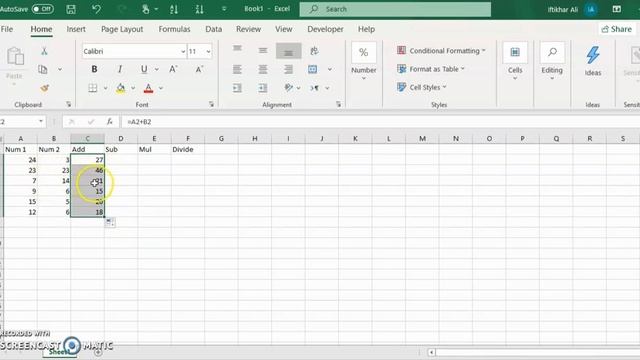Click Auto Fill Options button below column C
The height and width of the screenshot is (360, 640).
[110, 222]
